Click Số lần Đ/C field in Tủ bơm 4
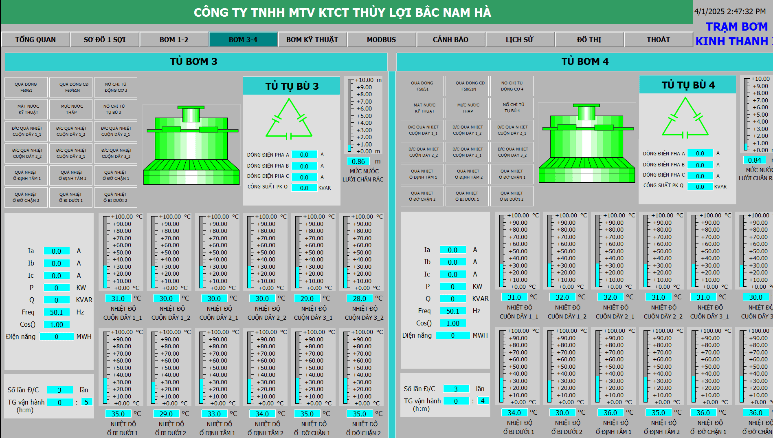 456,389
